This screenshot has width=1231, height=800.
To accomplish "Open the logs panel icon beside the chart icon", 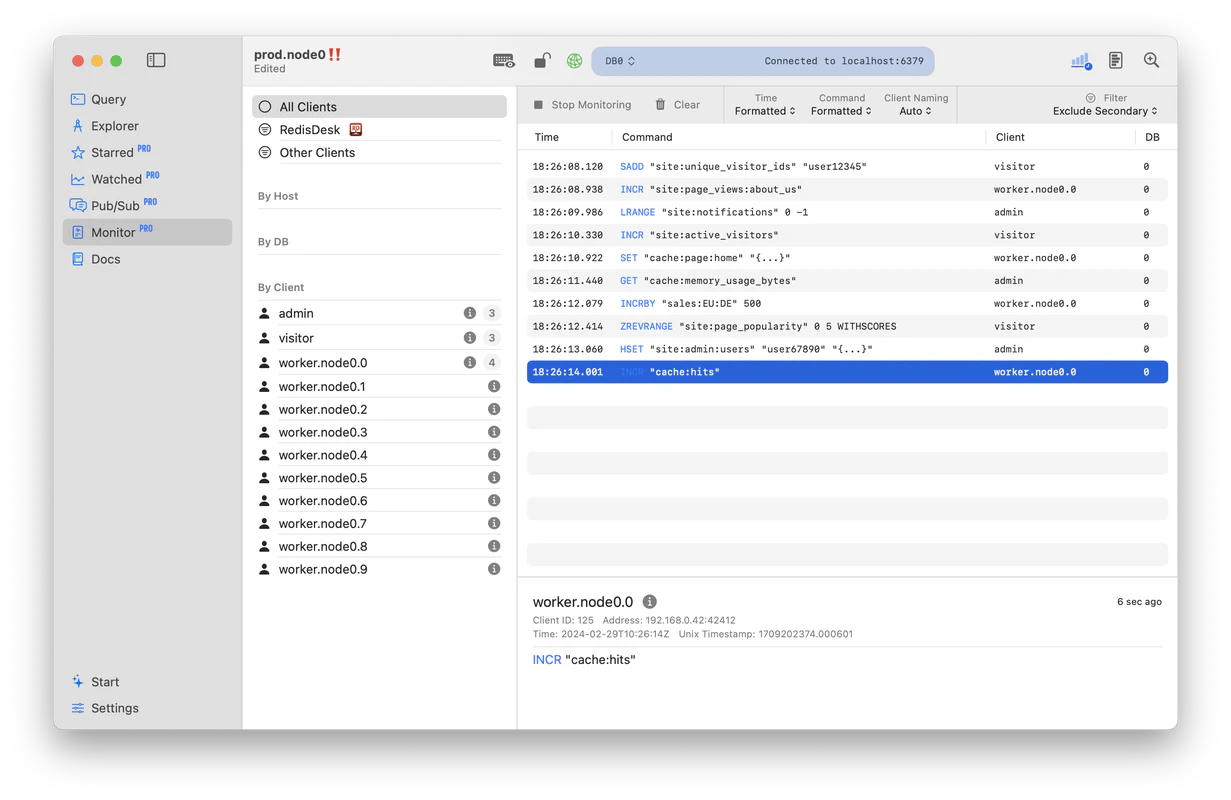I will point(1115,60).
